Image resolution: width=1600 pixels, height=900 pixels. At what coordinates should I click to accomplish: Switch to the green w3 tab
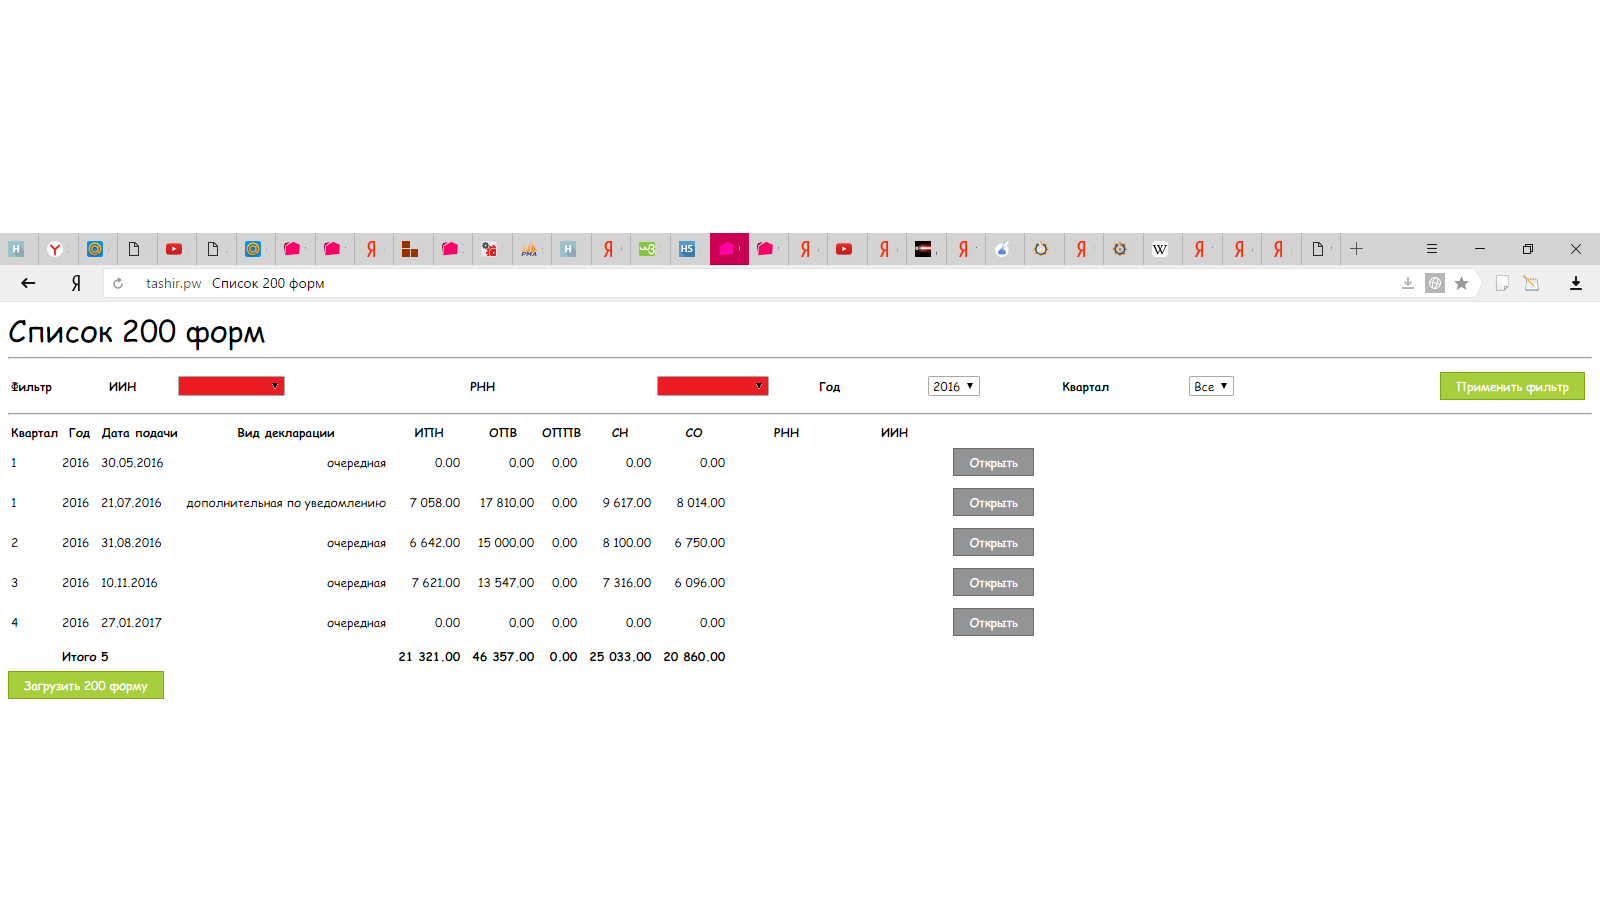[647, 249]
